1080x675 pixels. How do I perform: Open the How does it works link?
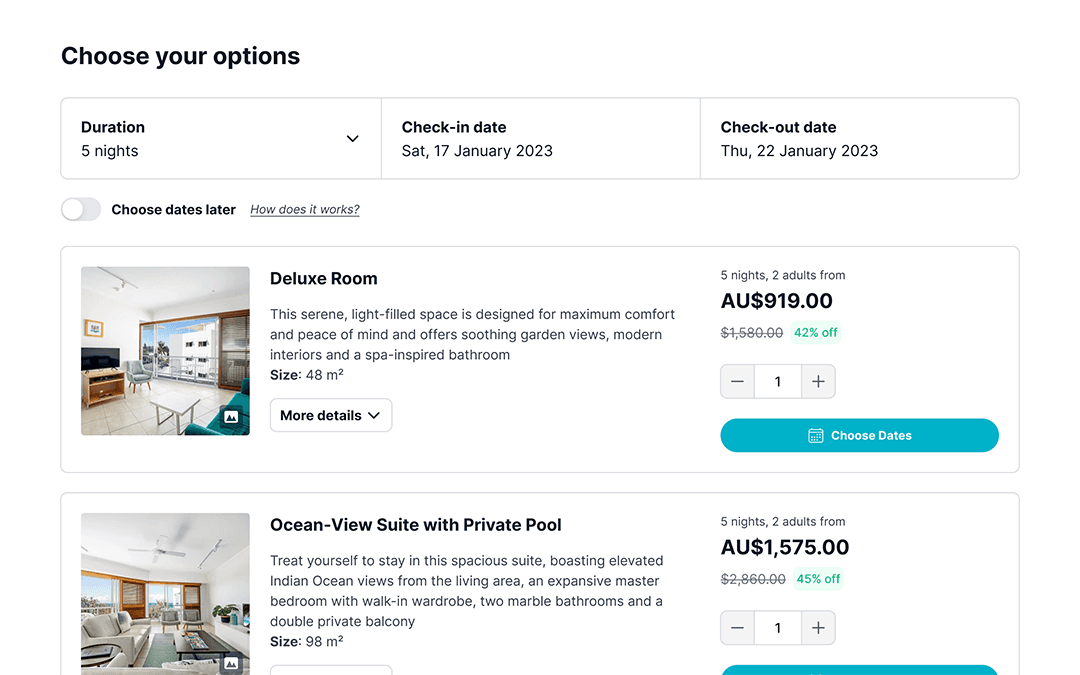pyautogui.click(x=304, y=209)
